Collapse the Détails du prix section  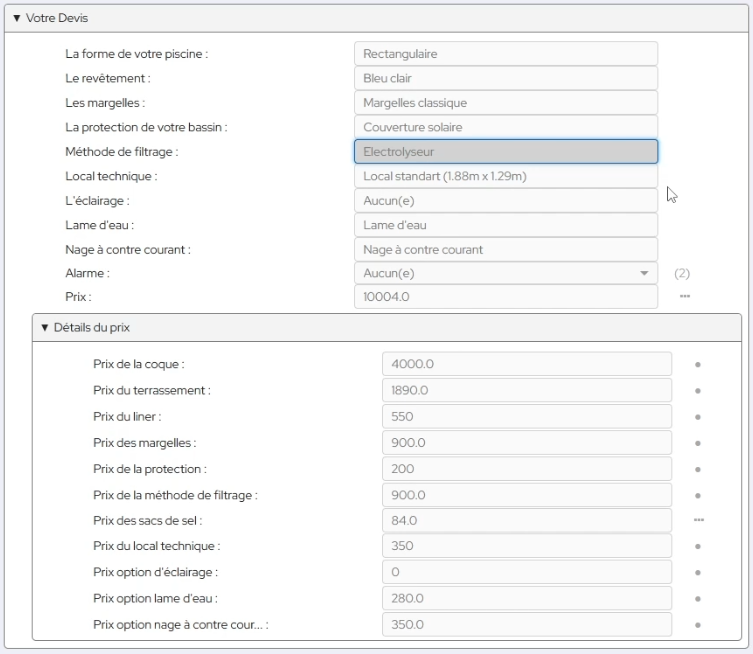[x=45, y=327]
